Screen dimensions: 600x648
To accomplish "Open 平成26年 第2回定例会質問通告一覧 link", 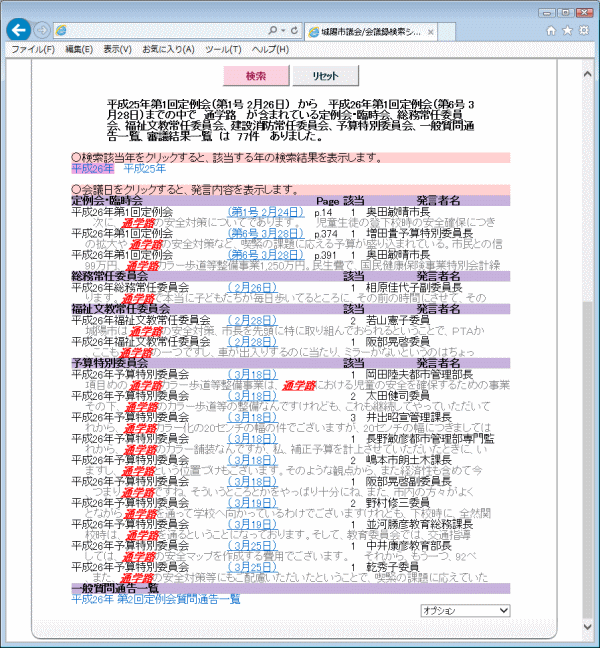I will 156,599.
